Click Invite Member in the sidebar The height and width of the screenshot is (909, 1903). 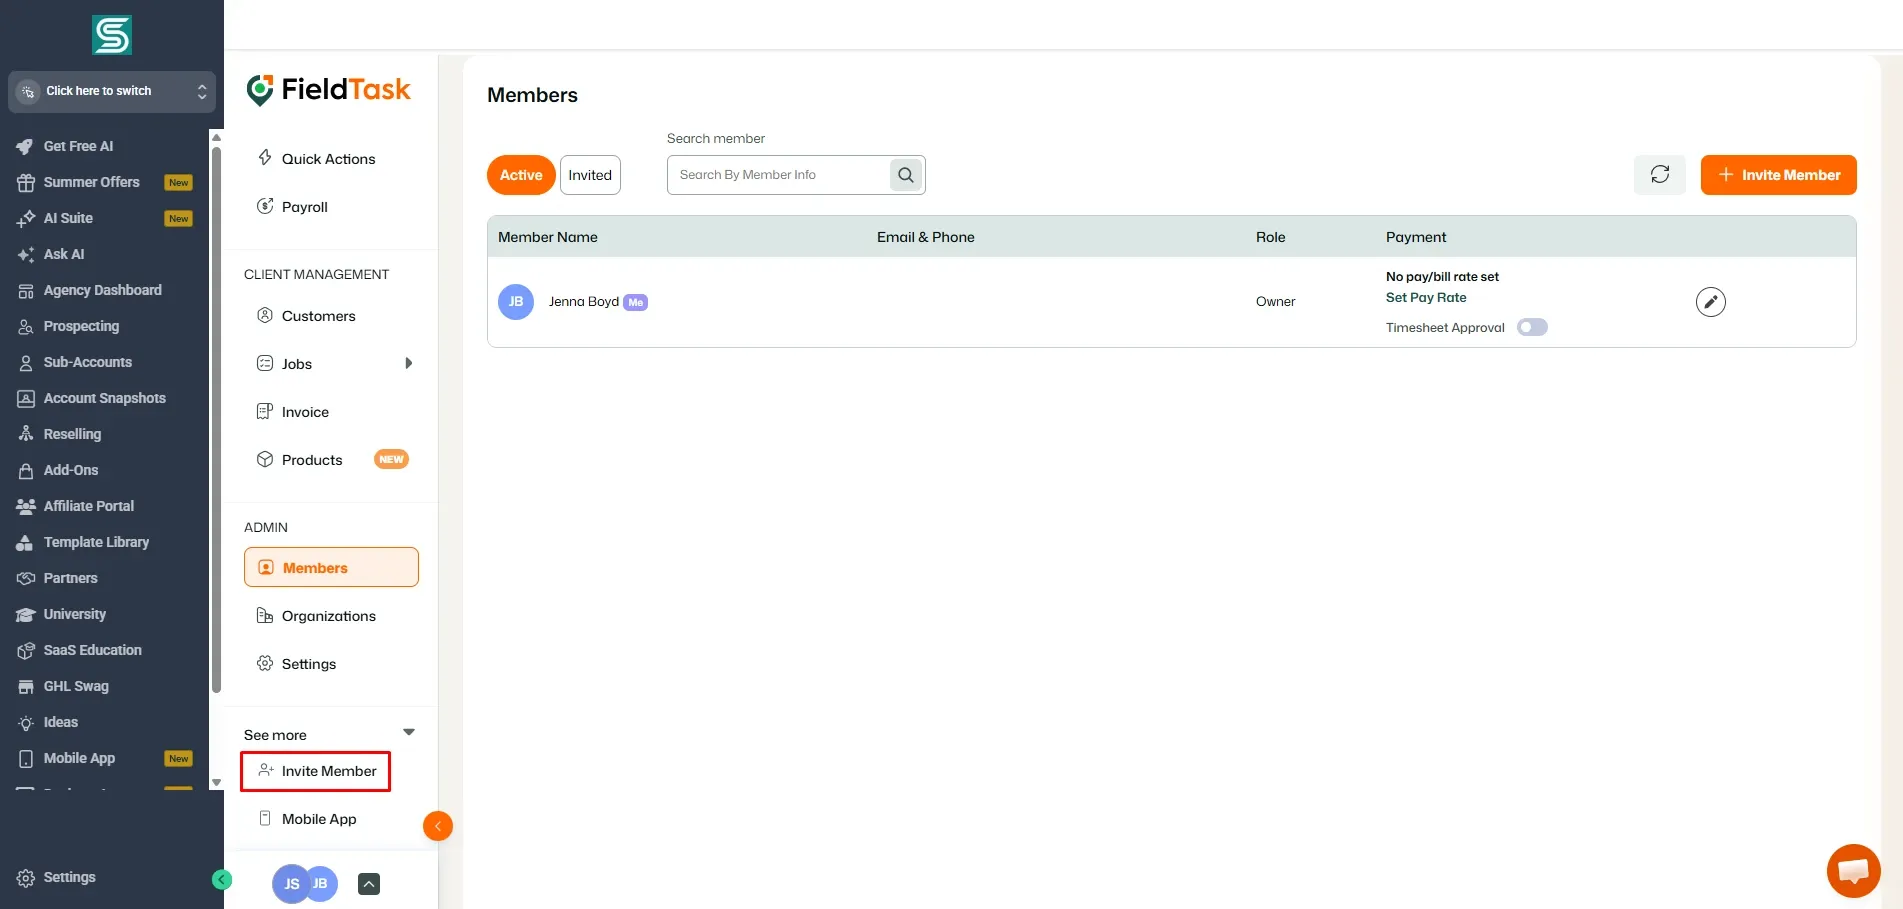click(x=316, y=771)
